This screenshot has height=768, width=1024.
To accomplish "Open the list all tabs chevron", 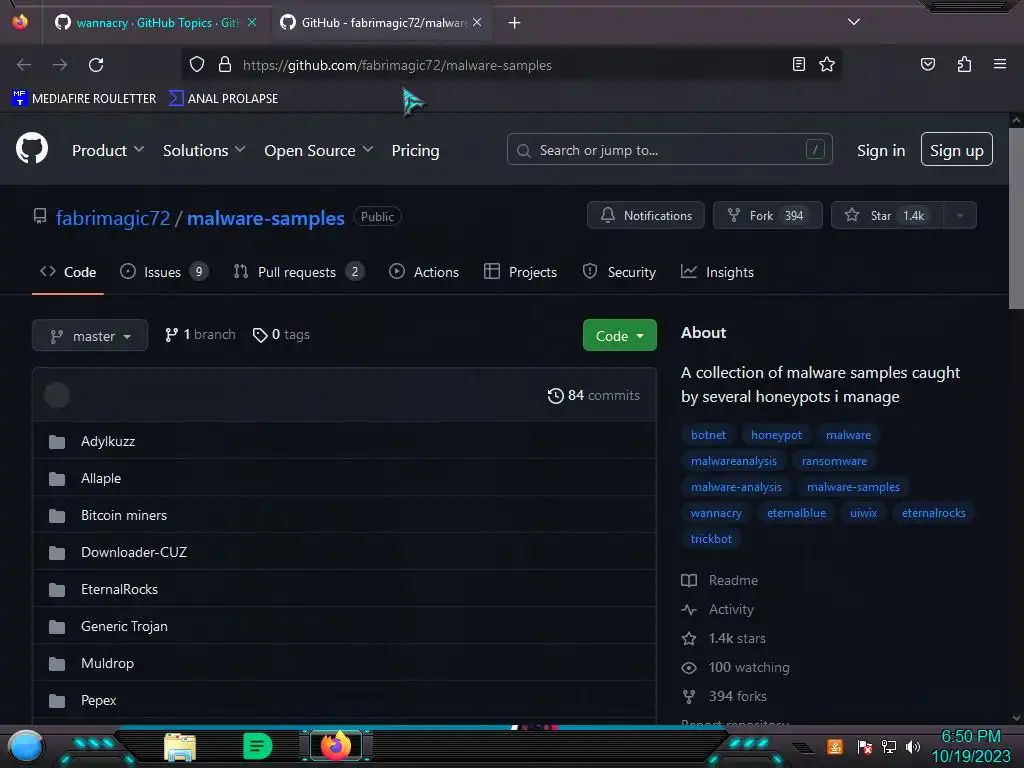I will click(854, 22).
